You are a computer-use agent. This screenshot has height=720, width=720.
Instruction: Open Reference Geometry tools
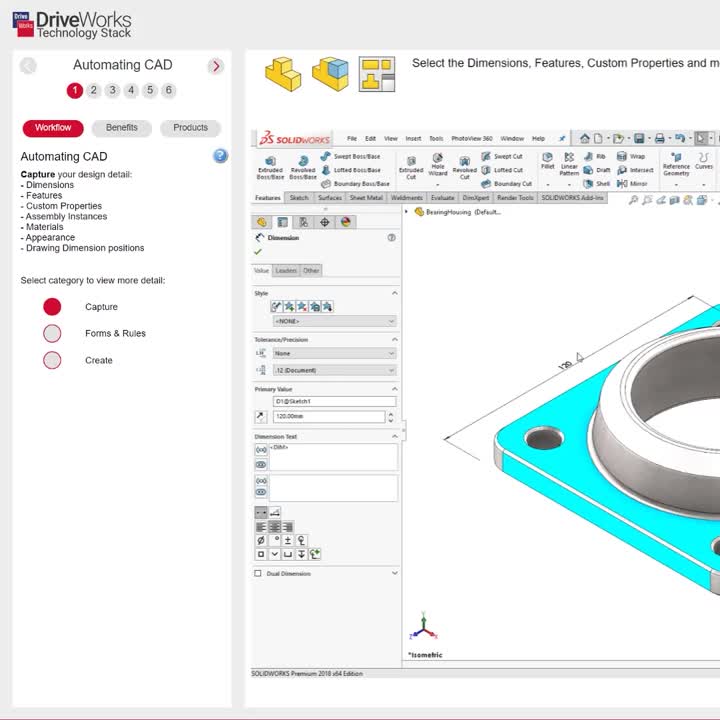tap(676, 164)
